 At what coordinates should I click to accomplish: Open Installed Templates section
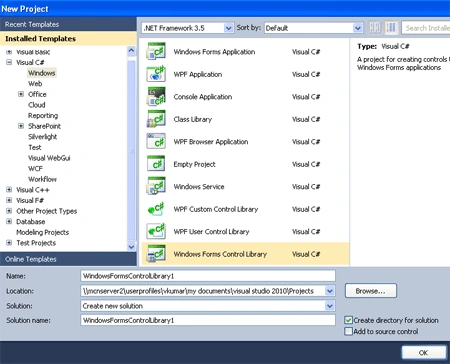pos(68,39)
